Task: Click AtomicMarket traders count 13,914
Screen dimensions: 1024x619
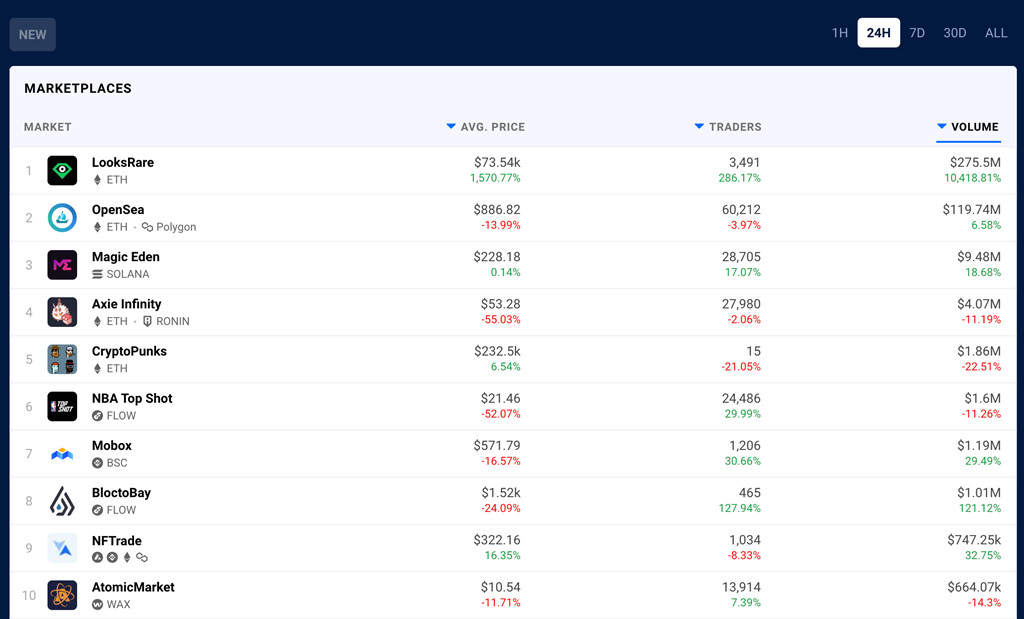Action: click(x=741, y=587)
